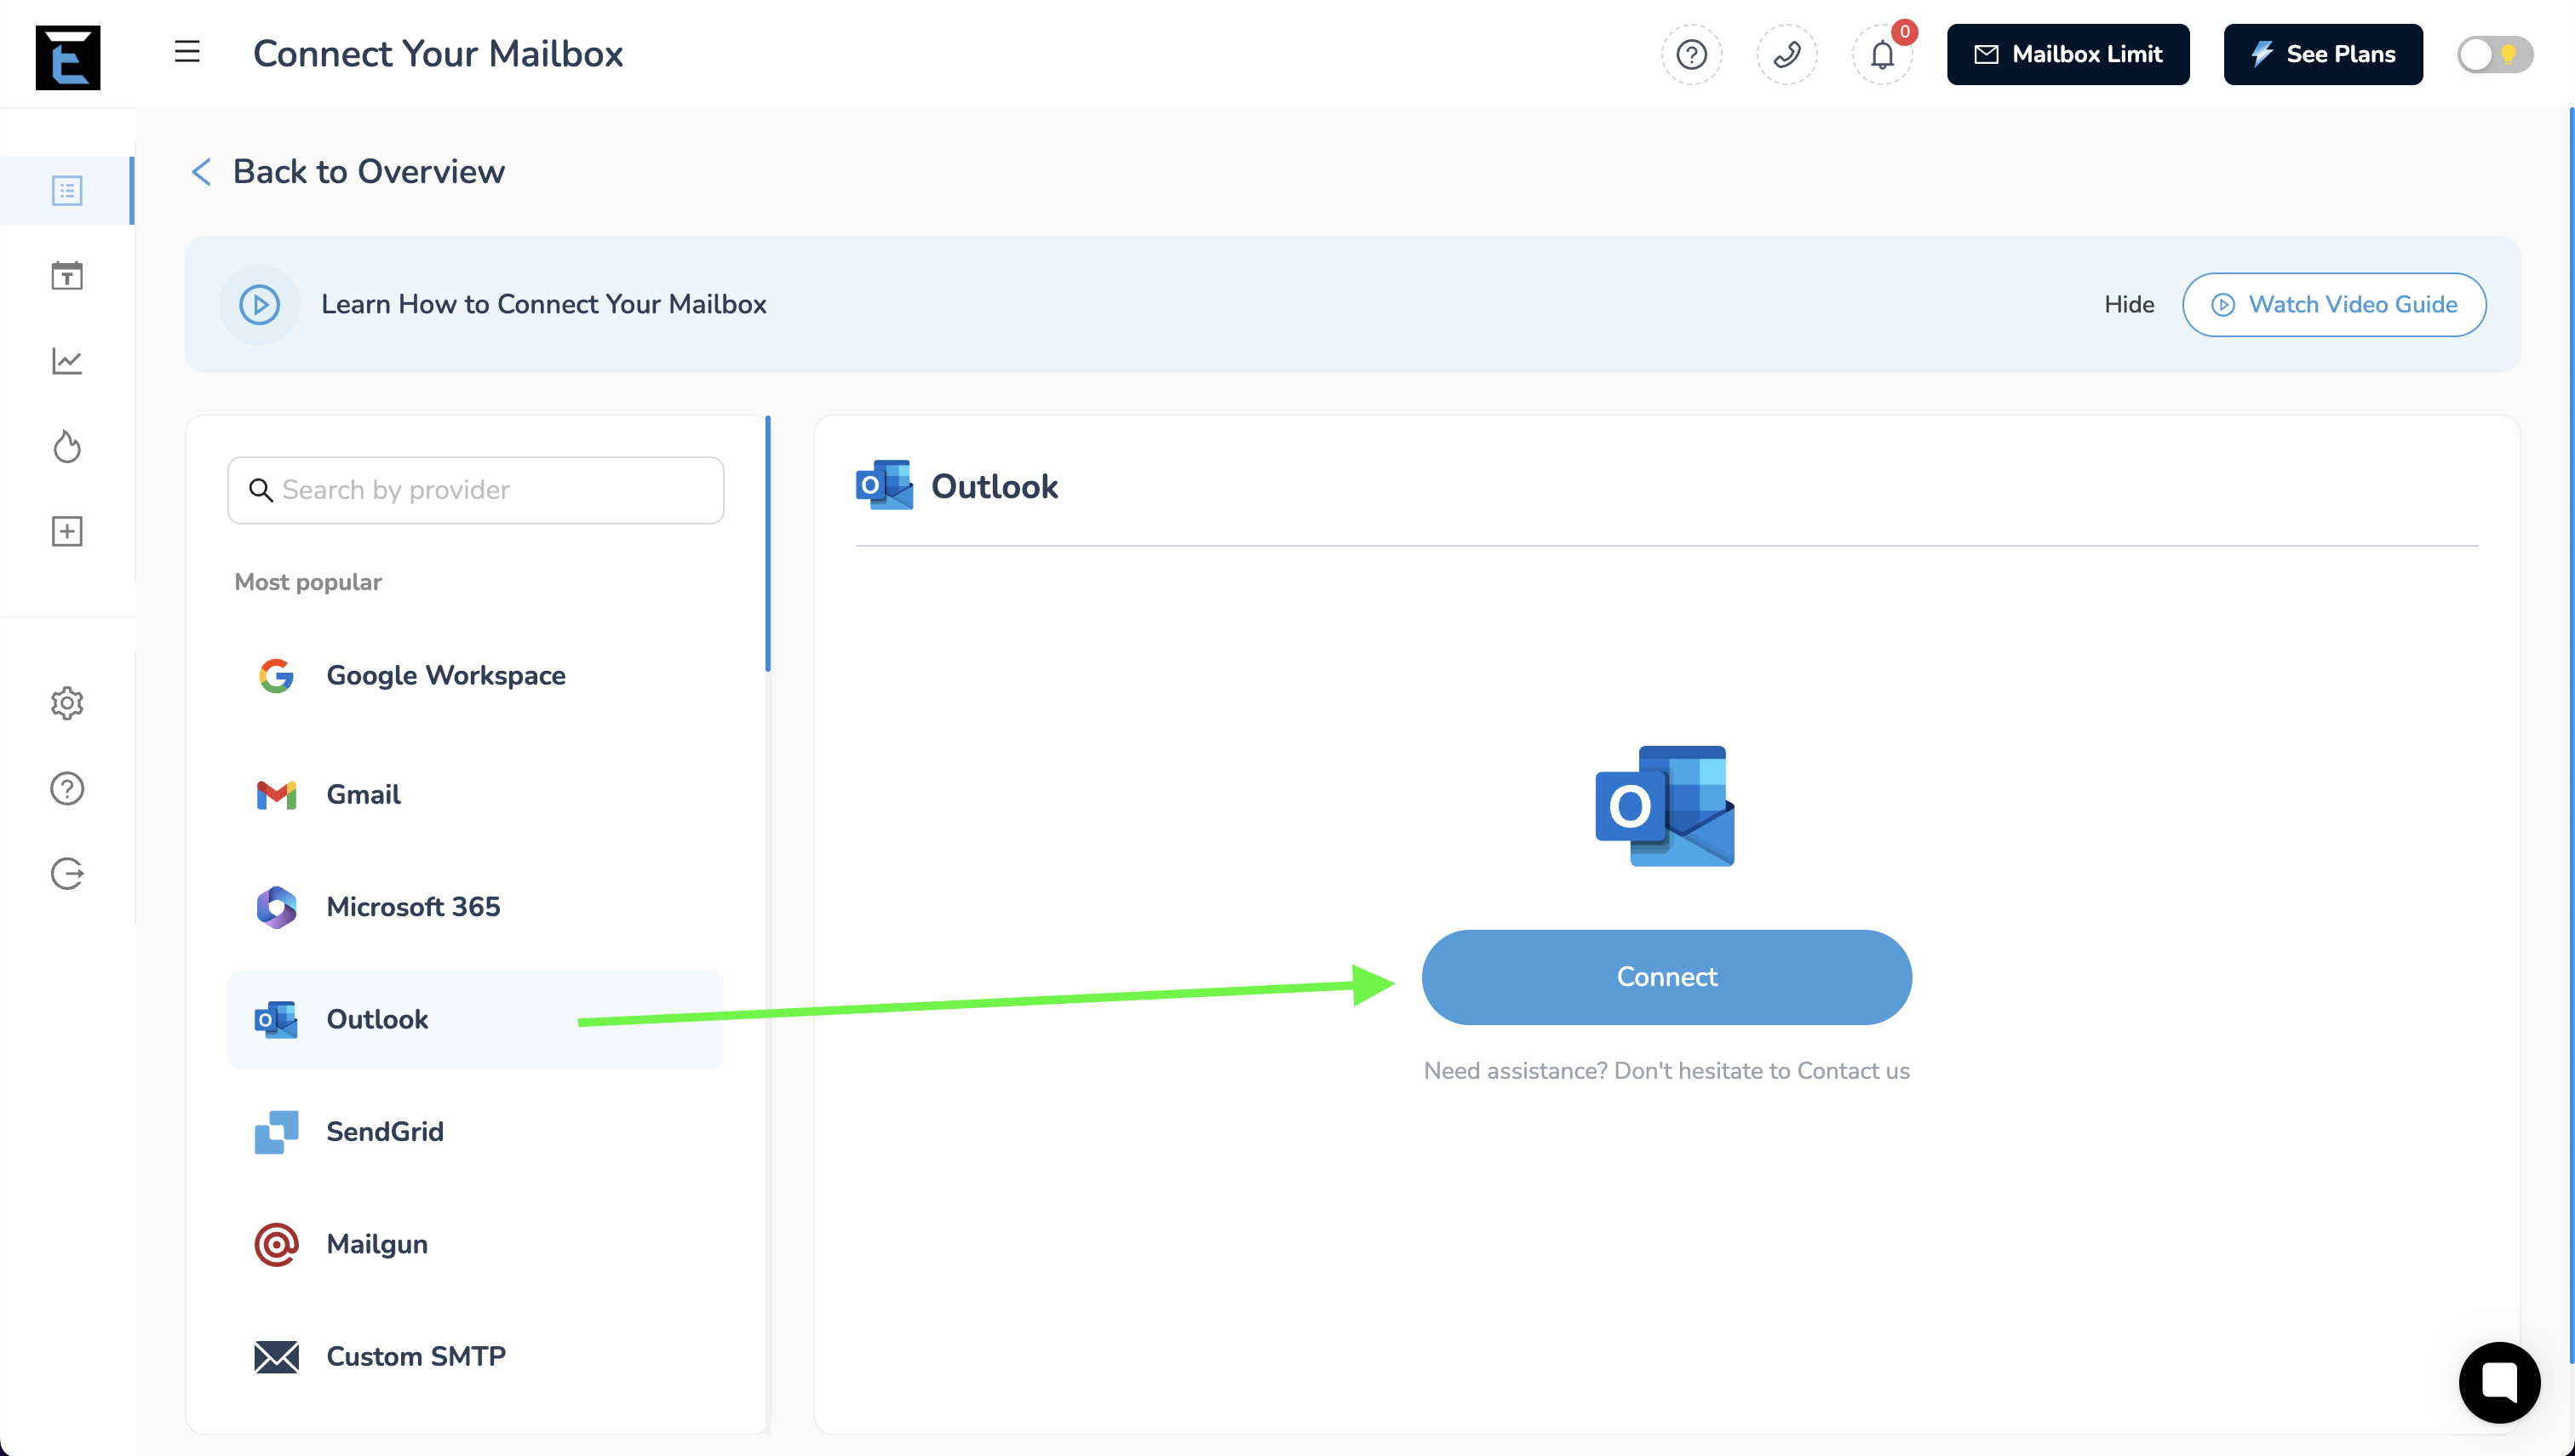
Task: Click the settings gear in sidebar
Action: (67, 703)
